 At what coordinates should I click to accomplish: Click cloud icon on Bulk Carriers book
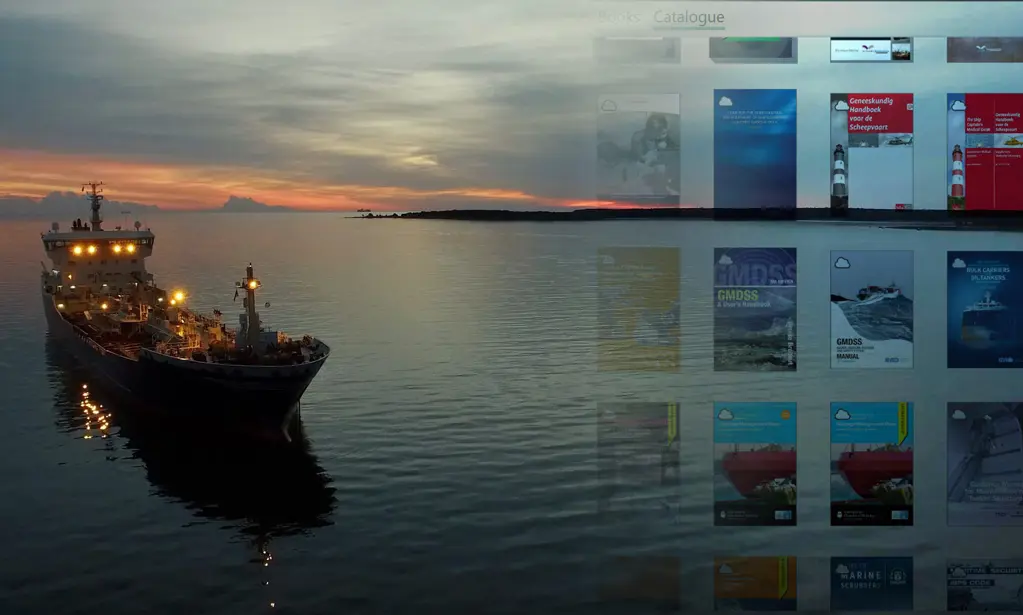(957, 262)
